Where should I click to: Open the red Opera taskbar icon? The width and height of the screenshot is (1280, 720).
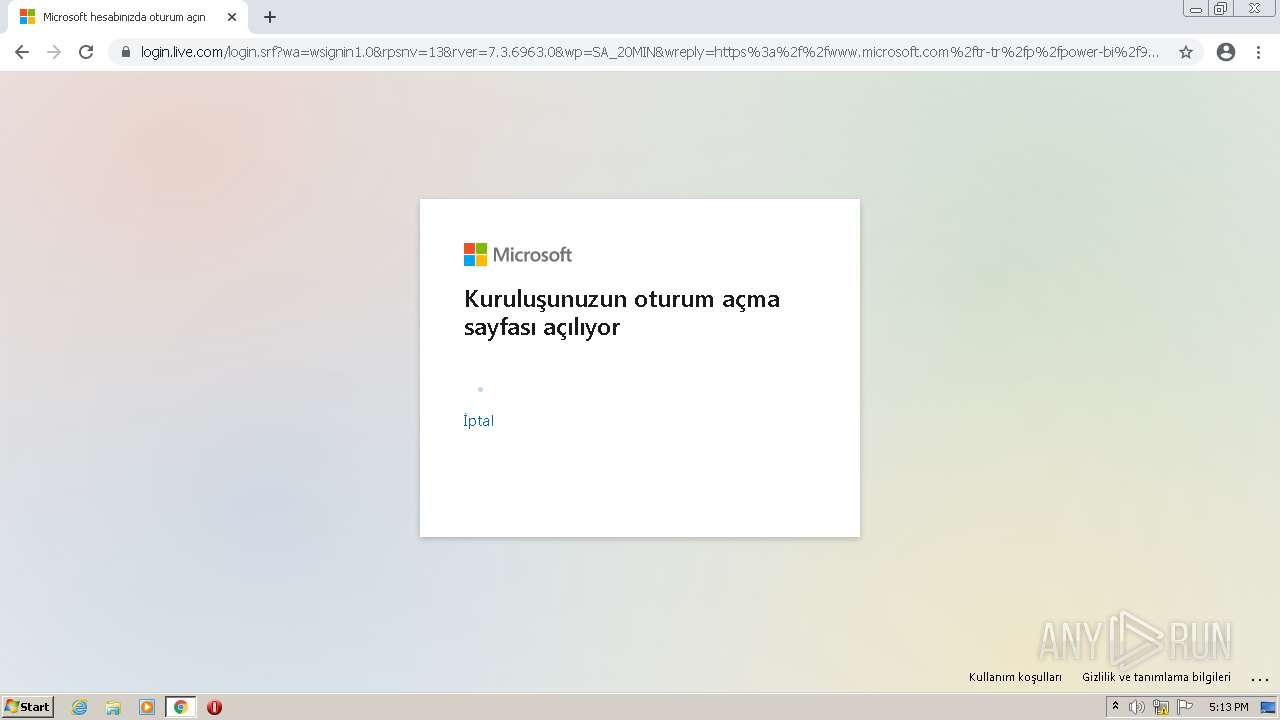tap(214, 707)
